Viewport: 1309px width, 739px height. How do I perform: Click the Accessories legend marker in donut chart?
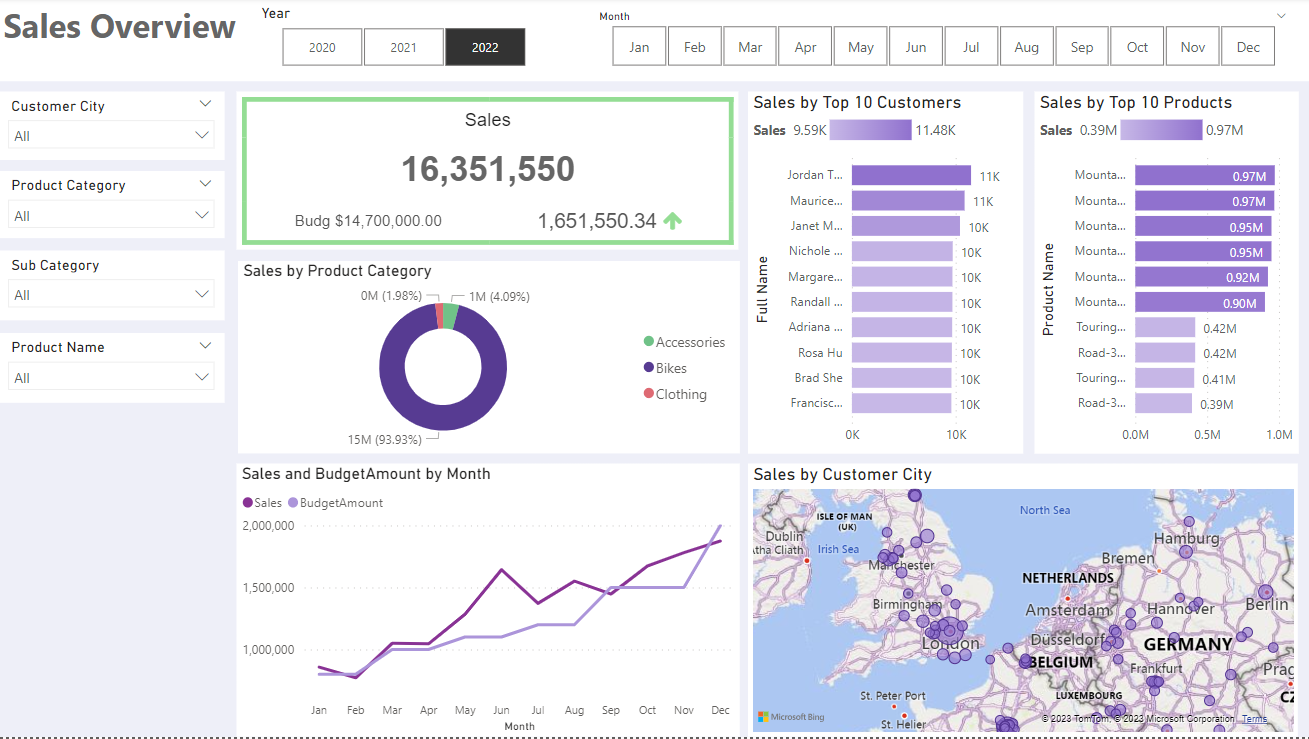[x=649, y=342]
